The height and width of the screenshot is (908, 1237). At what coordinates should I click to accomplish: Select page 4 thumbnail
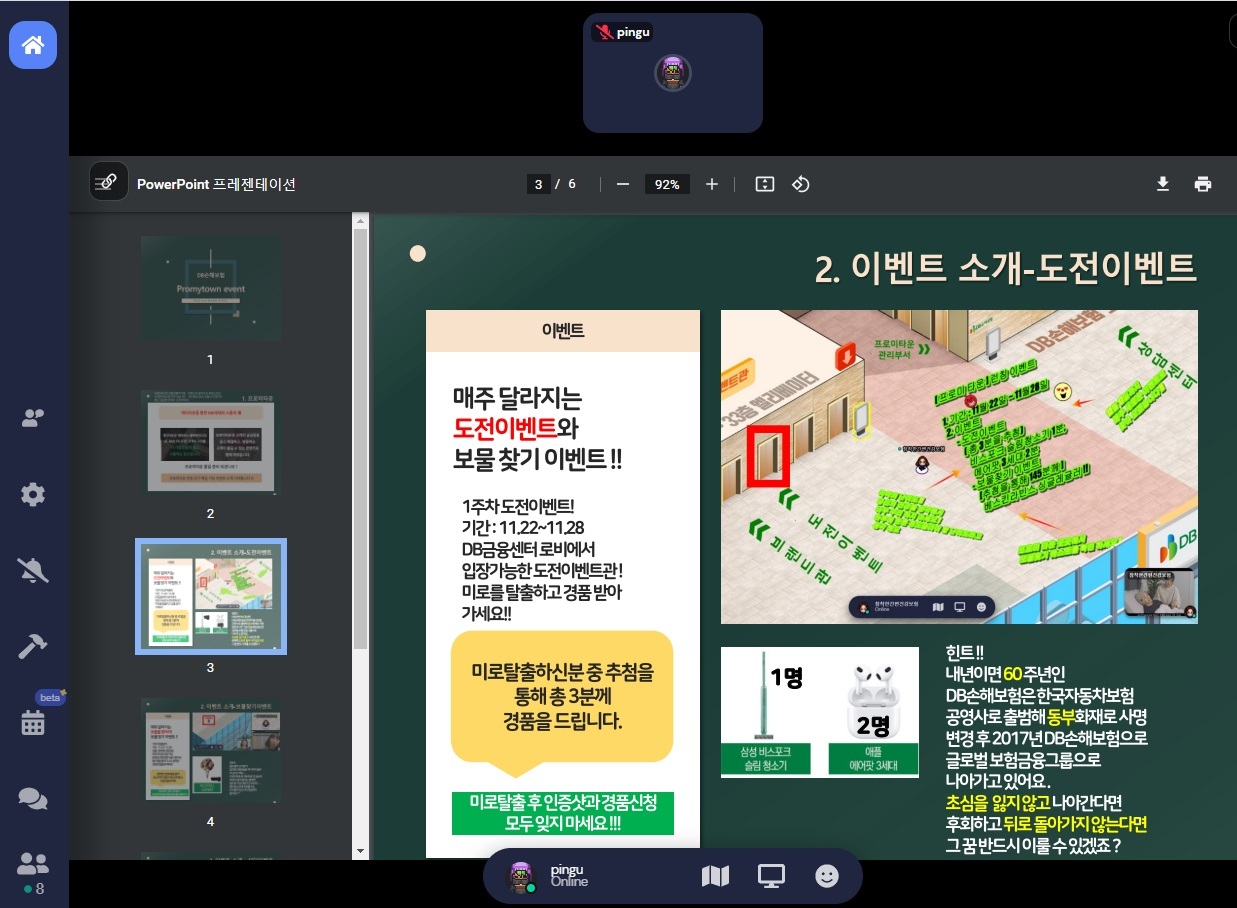[211, 750]
